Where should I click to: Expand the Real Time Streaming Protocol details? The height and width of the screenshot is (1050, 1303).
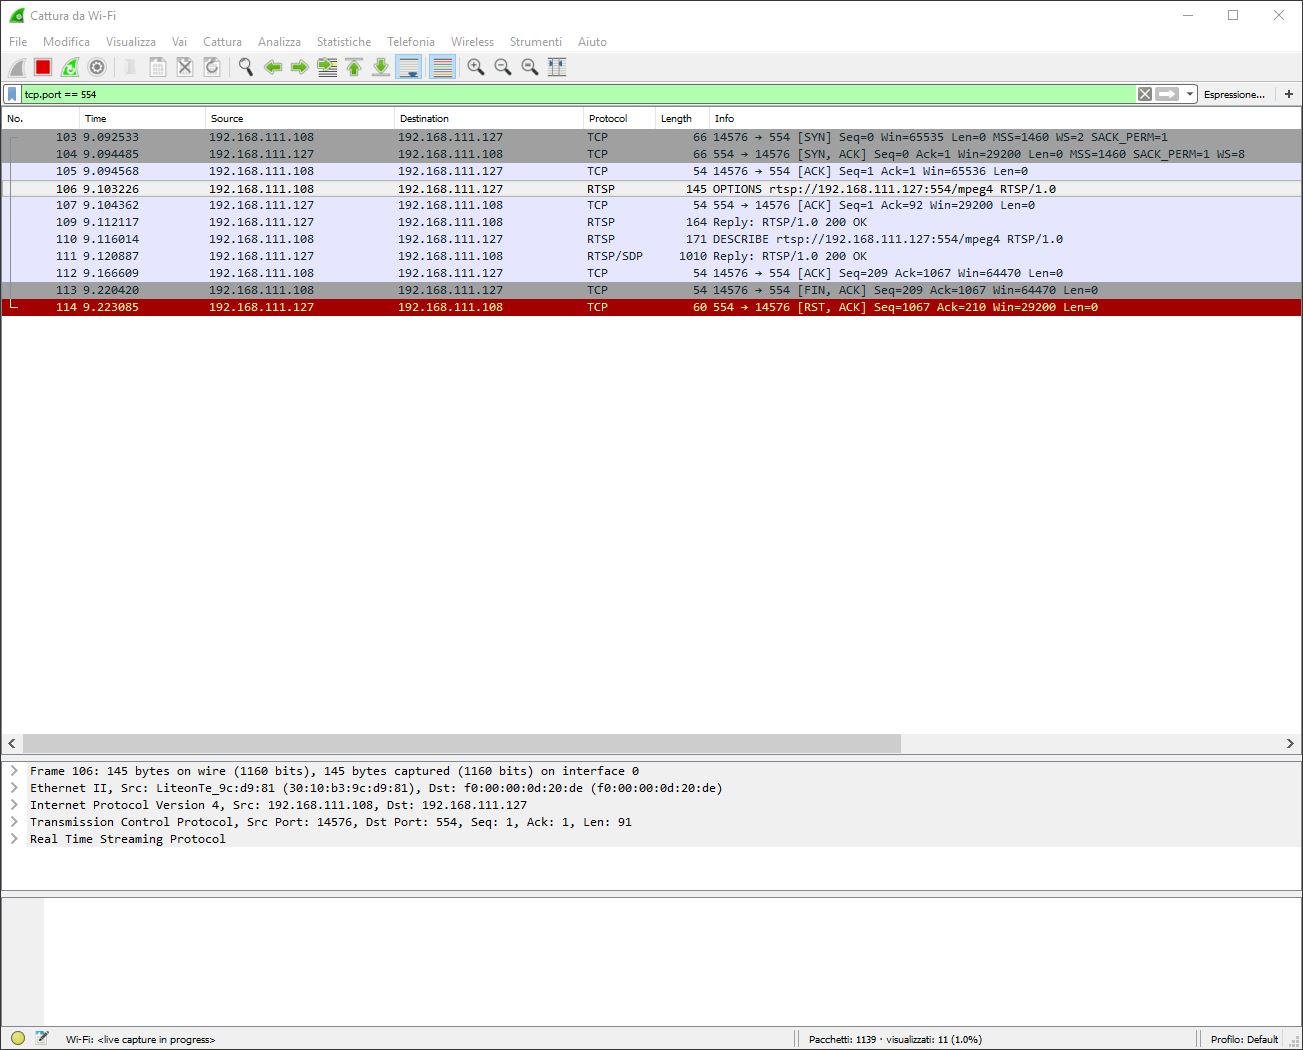13,839
